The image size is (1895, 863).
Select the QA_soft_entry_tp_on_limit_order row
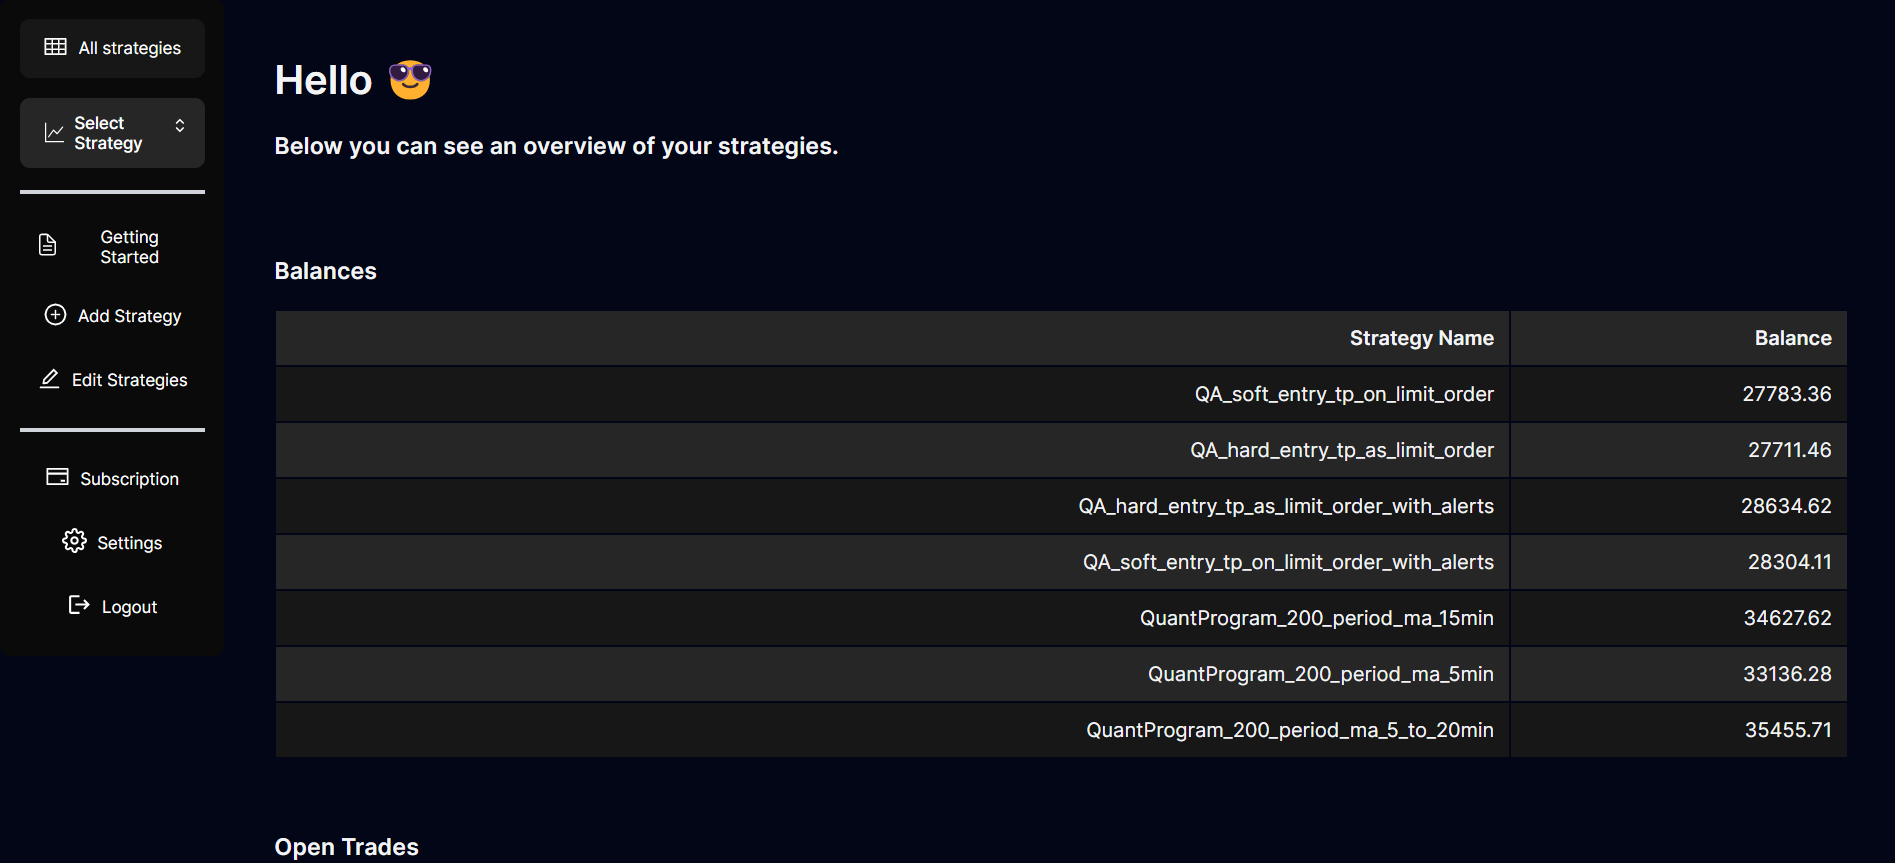[x=1061, y=394]
